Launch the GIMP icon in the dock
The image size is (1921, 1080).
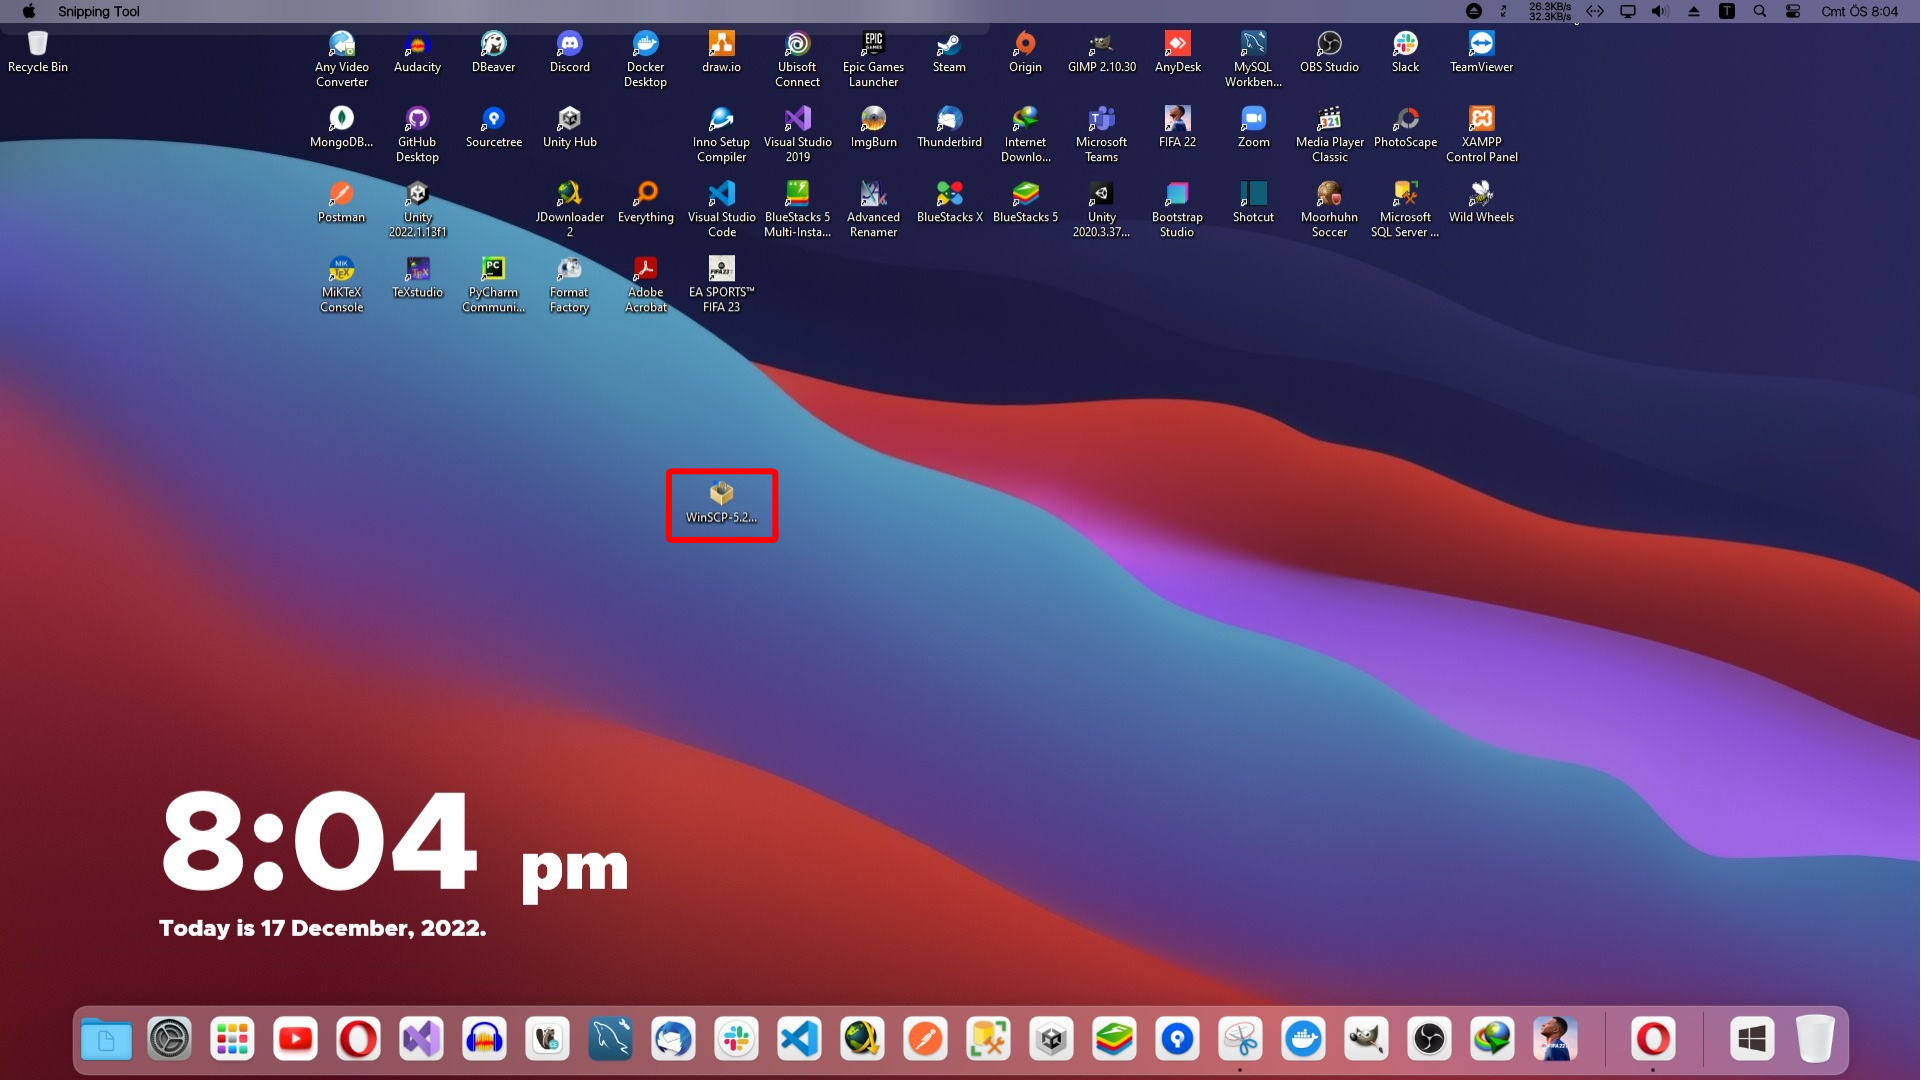pos(1366,1040)
